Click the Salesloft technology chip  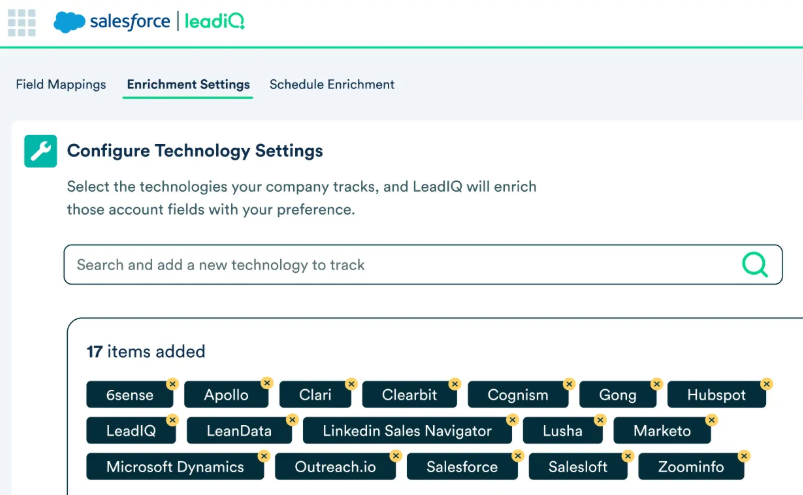(578, 466)
